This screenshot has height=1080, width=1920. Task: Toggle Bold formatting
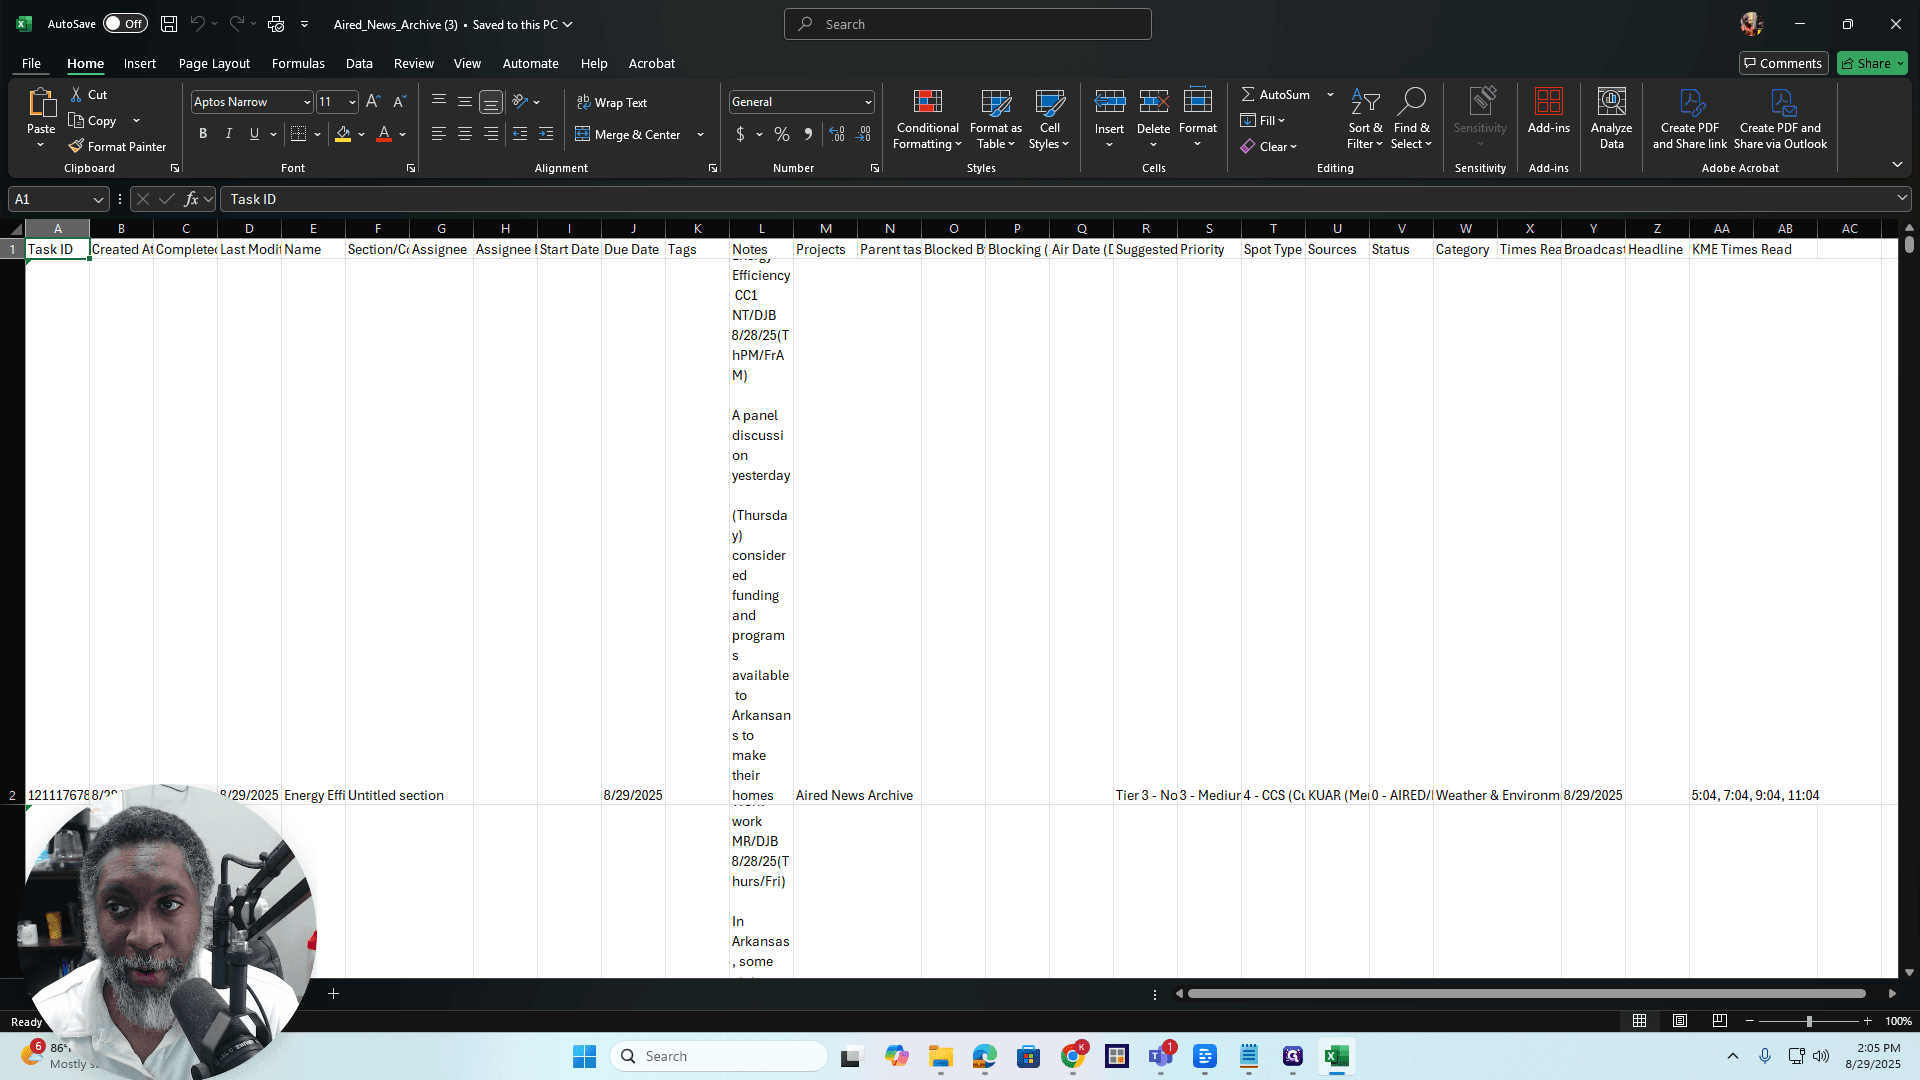[x=203, y=134]
